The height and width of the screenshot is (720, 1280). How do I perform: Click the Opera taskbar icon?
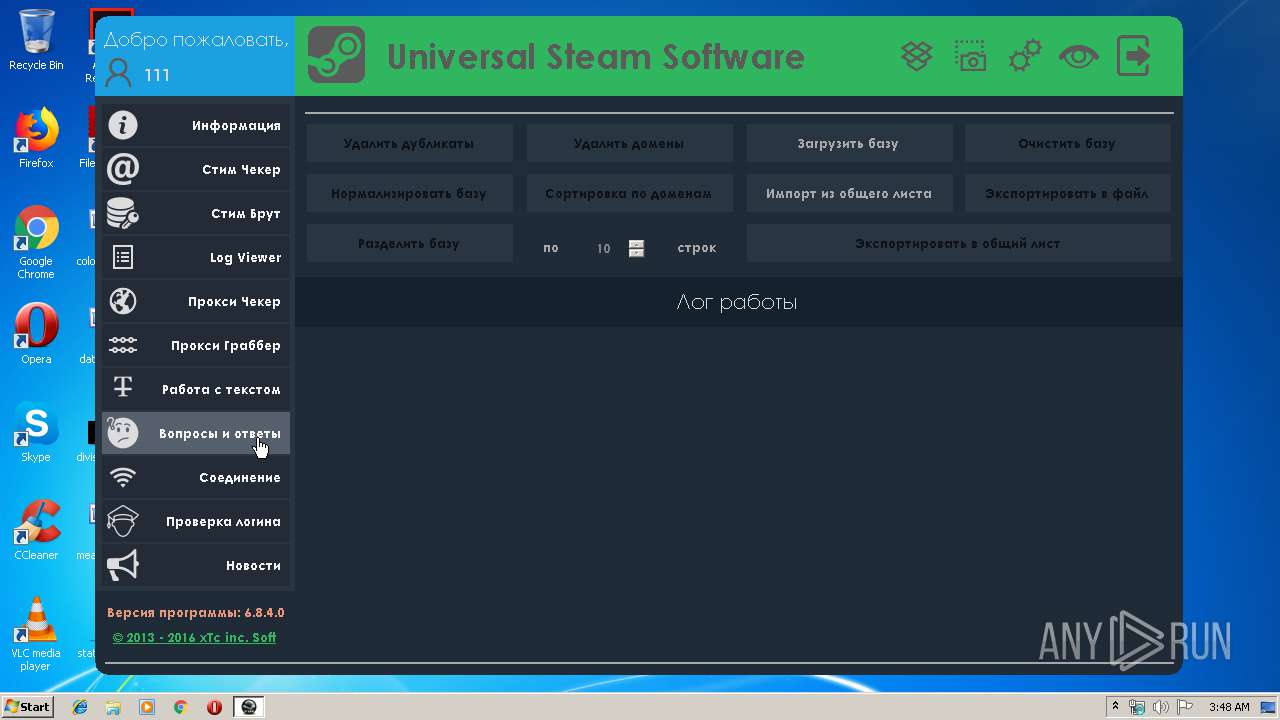(214, 707)
